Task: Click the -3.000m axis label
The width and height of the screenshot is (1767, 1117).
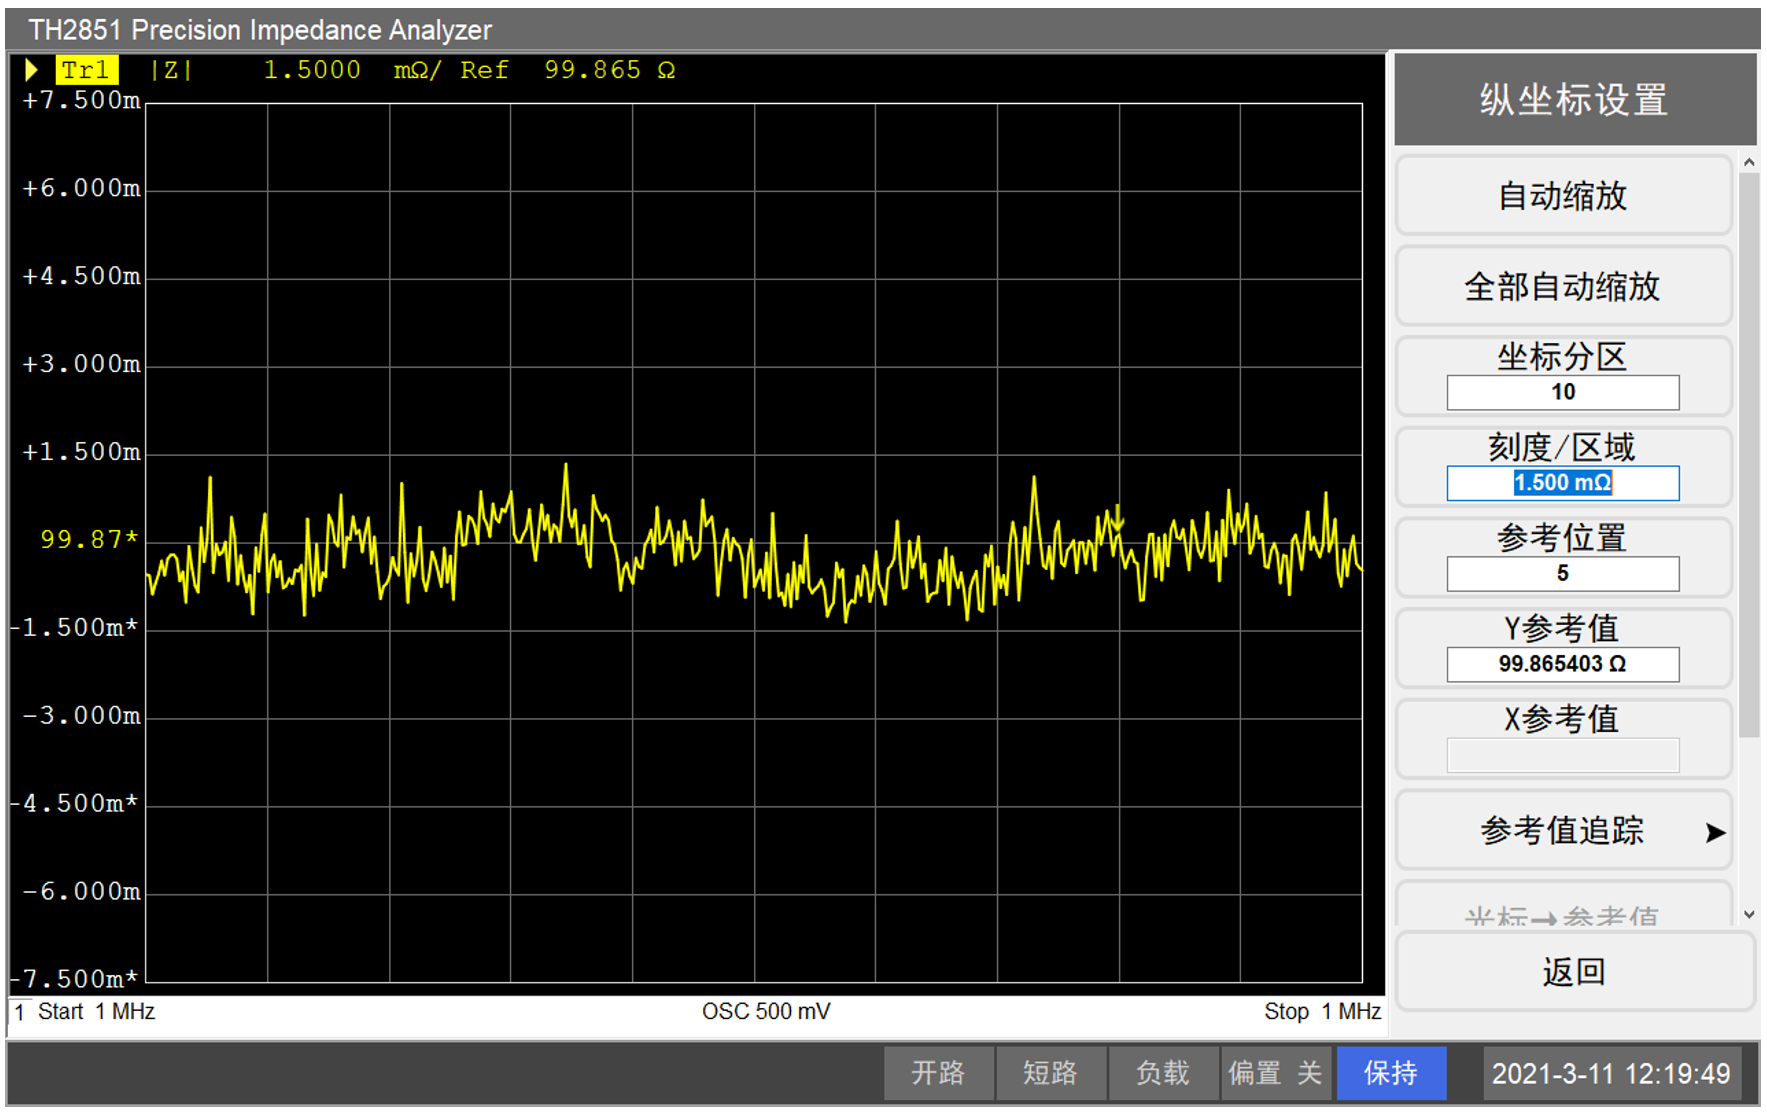Action: tap(81, 716)
